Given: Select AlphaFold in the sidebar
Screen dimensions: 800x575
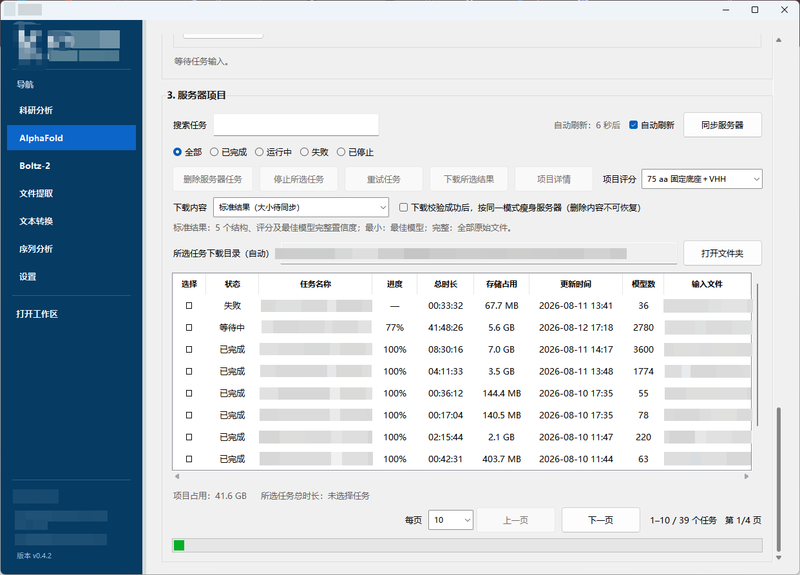Looking at the screenshot, I should point(71,138).
